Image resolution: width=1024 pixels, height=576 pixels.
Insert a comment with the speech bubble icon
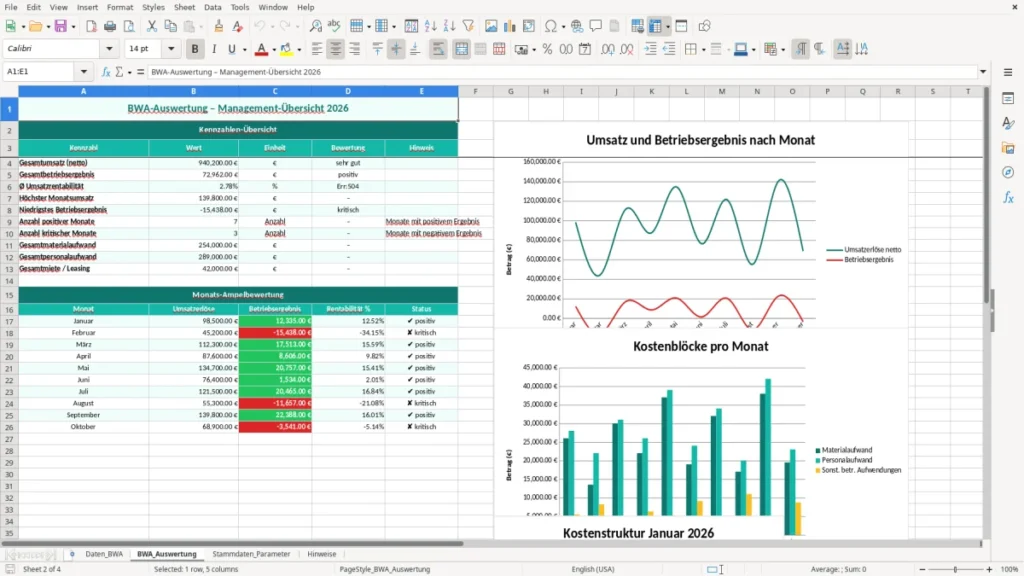(x=596, y=26)
